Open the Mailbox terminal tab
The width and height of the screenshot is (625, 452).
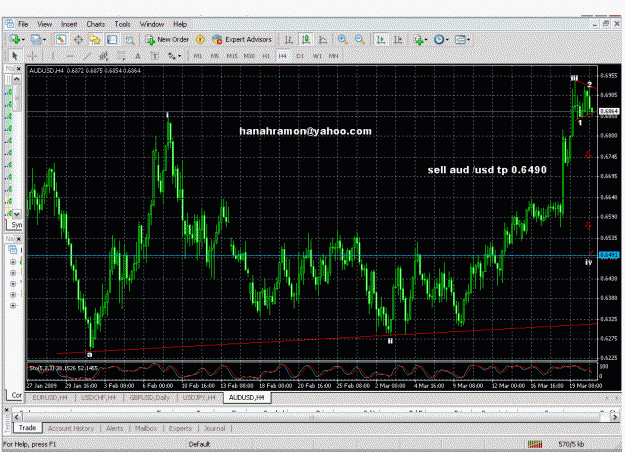coord(146,428)
